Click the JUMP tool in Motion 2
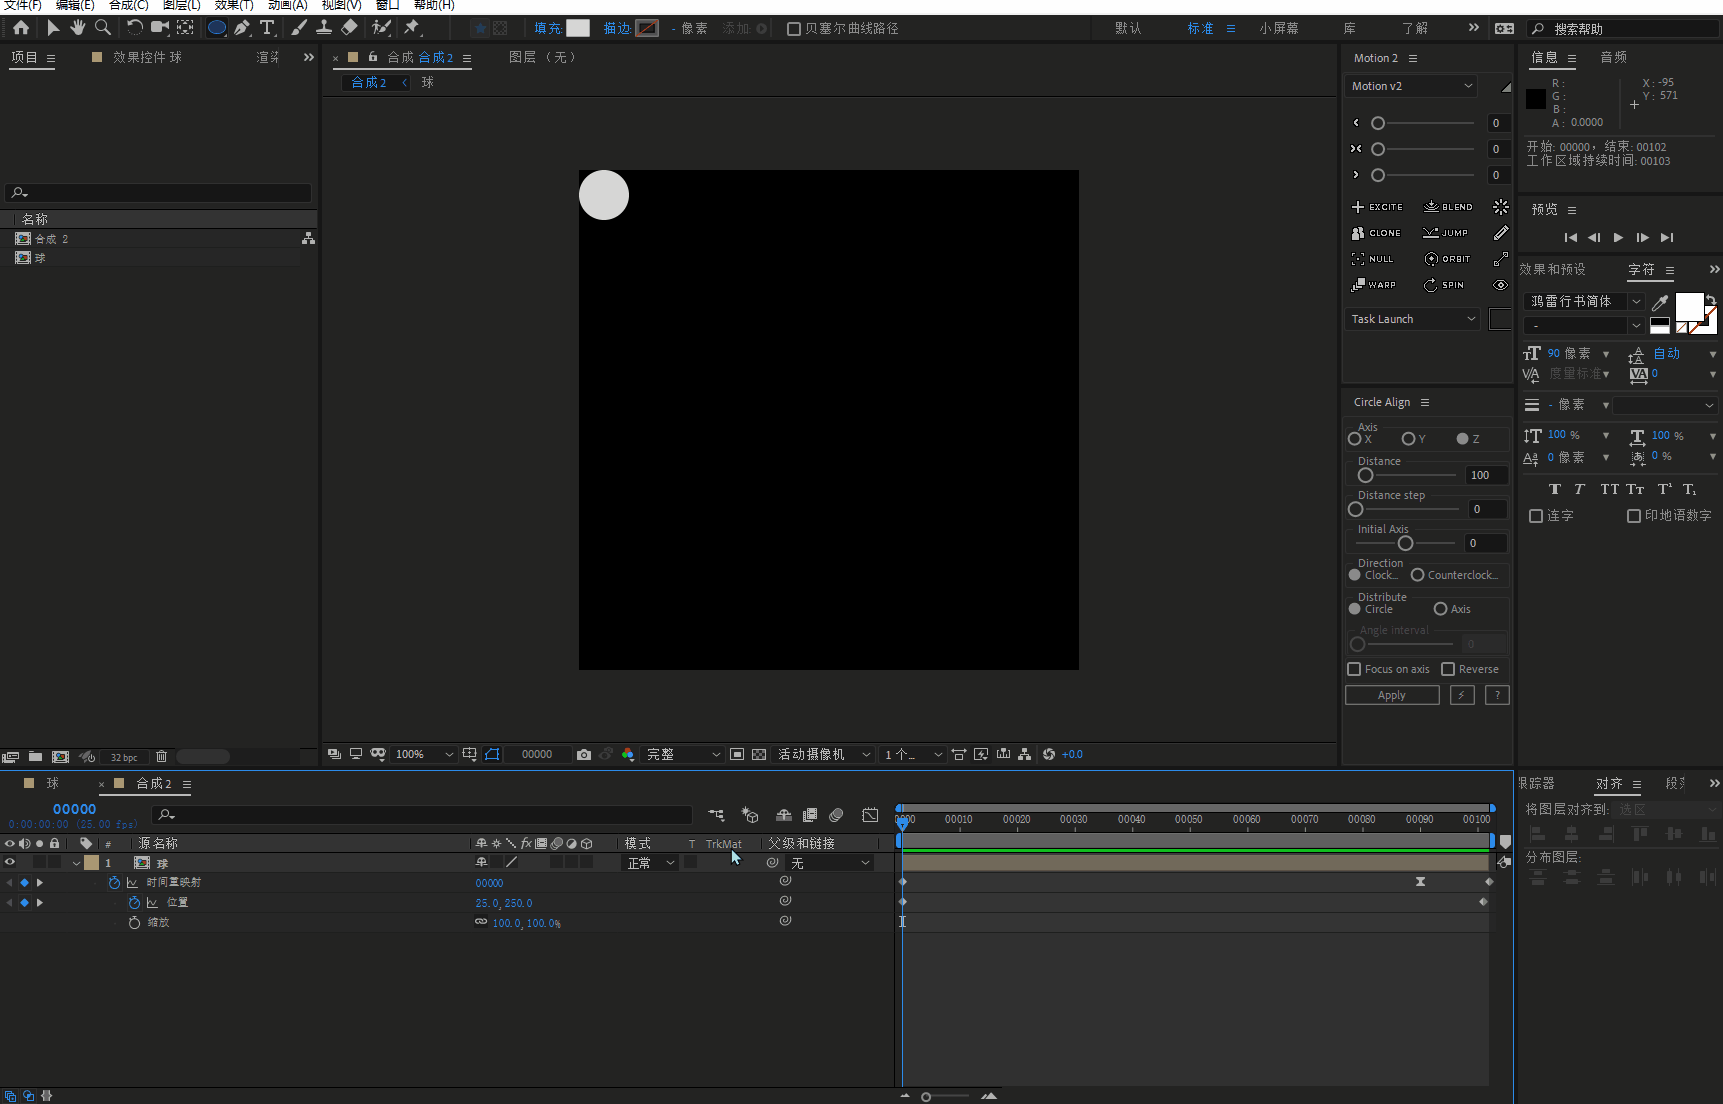This screenshot has width=1723, height=1104. 1446,233
